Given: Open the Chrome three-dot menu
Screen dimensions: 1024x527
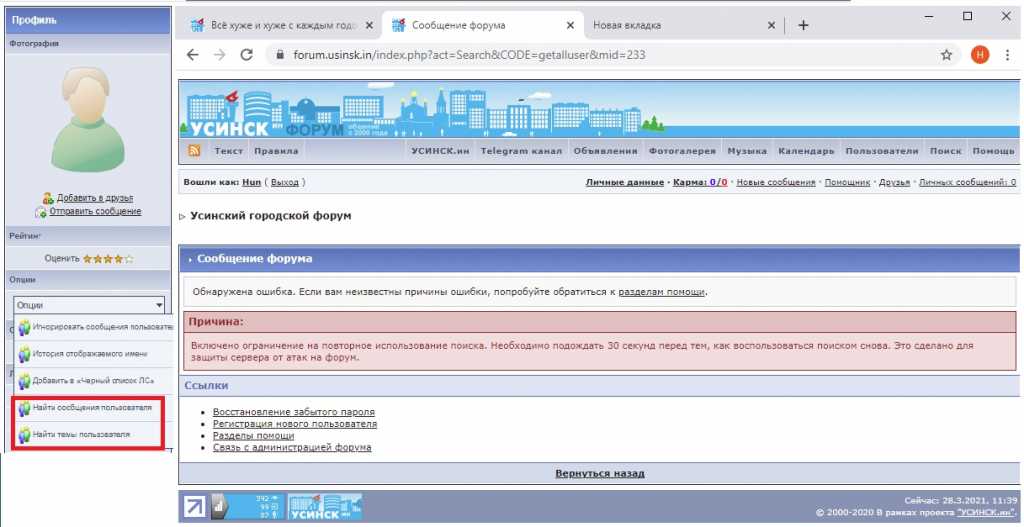Looking at the screenshot, I should pos(1009,55).
